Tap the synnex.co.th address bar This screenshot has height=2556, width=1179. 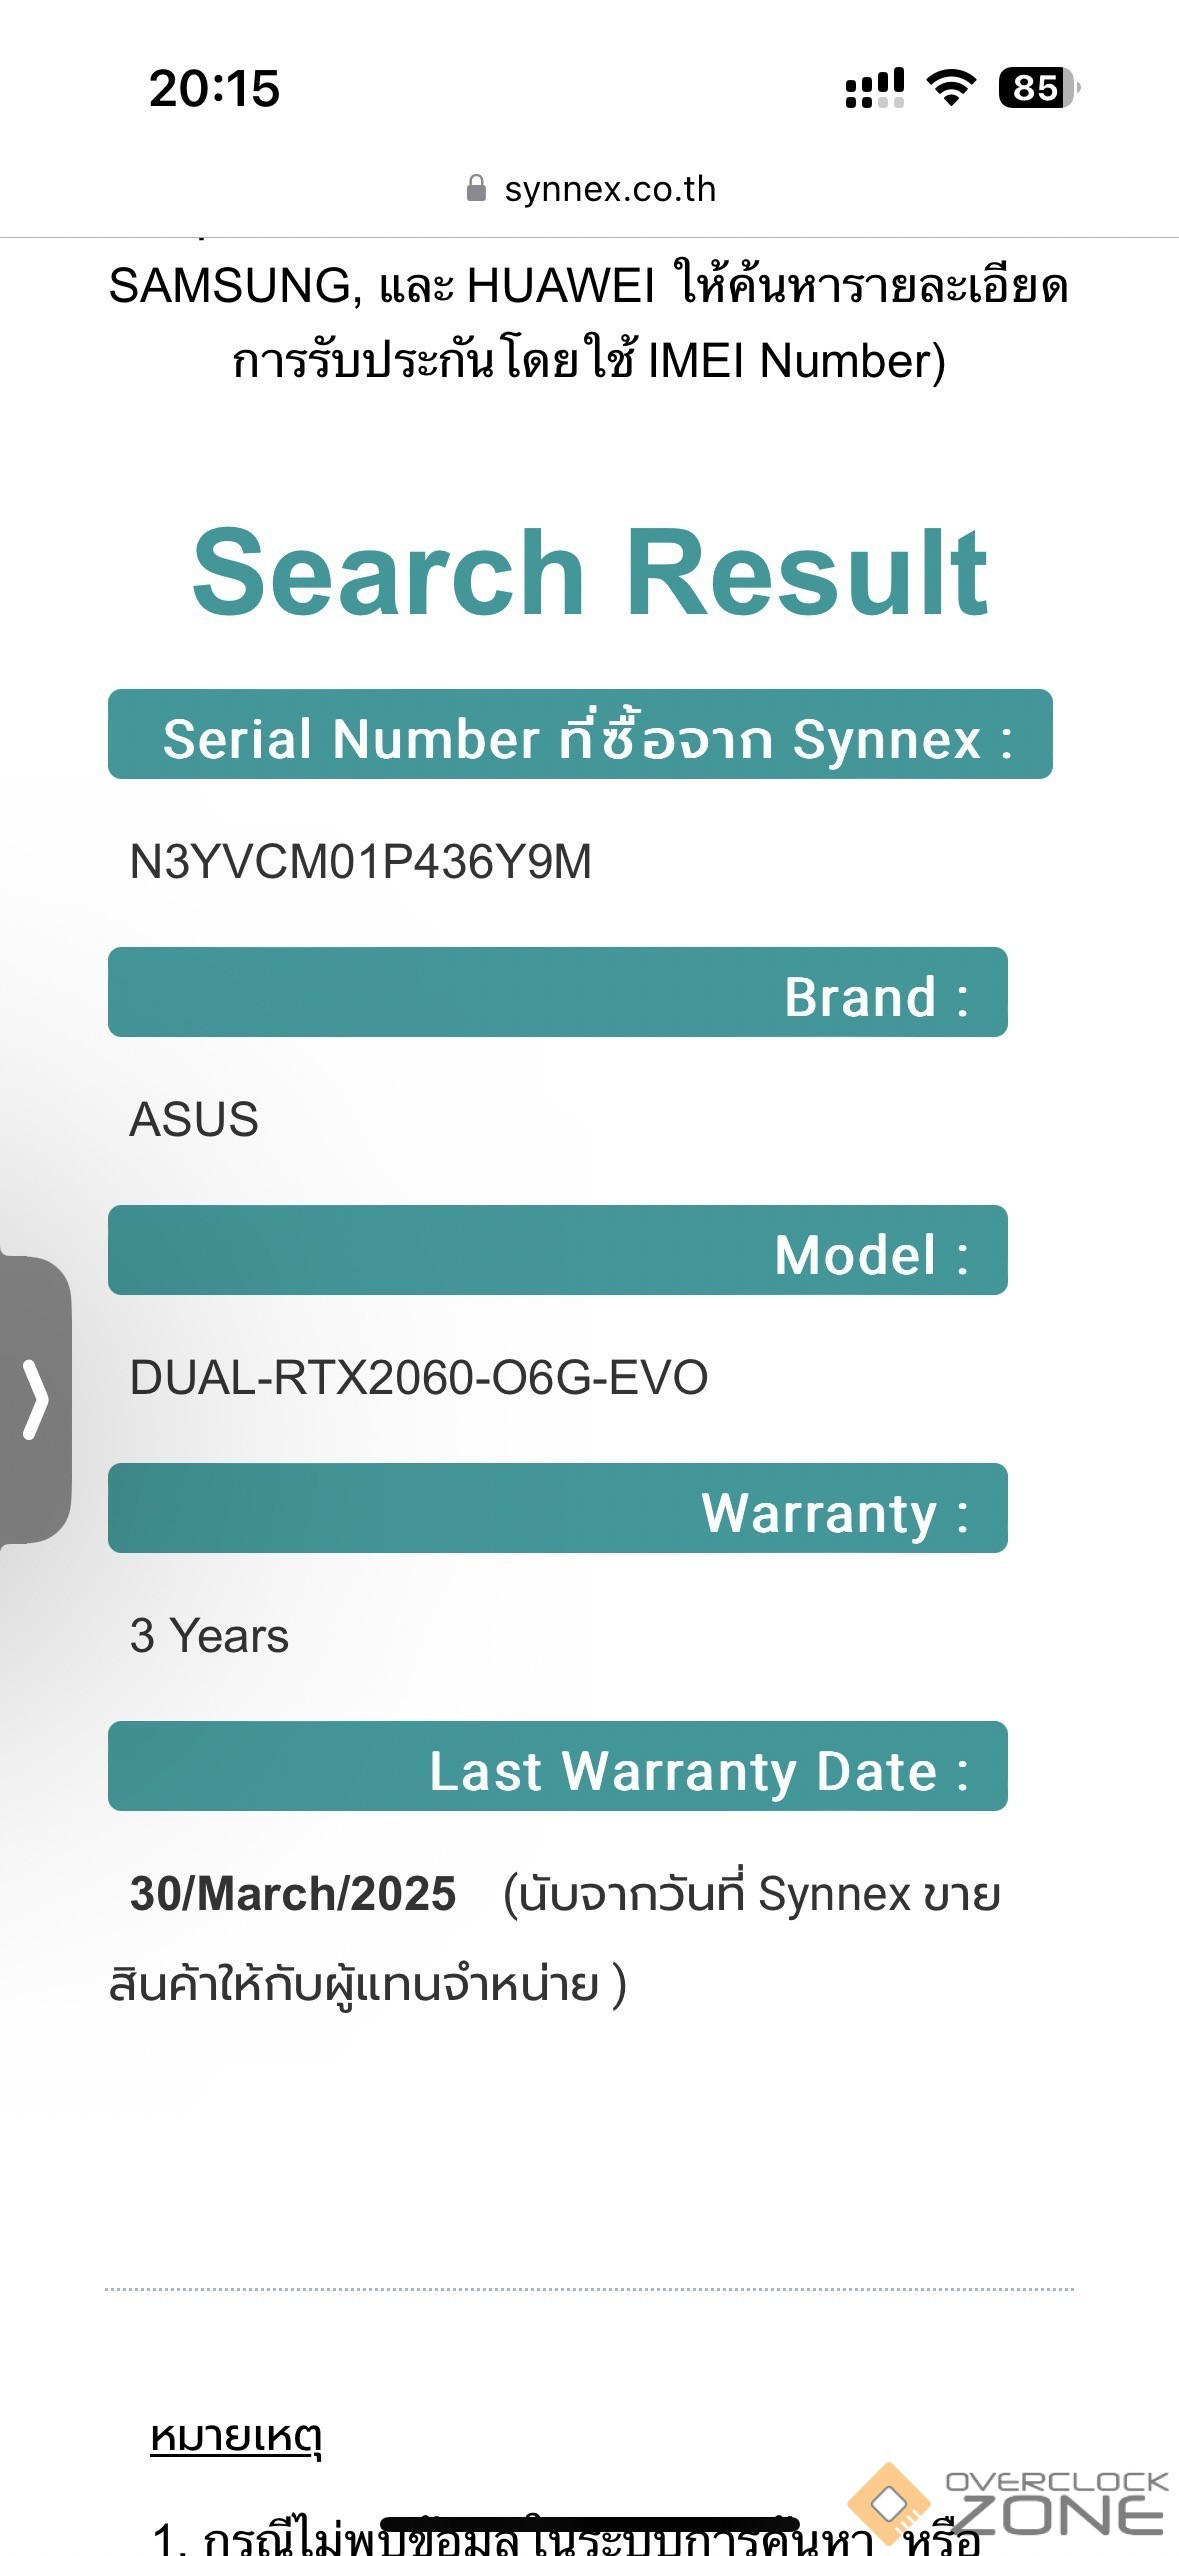[x=609, y=189]
